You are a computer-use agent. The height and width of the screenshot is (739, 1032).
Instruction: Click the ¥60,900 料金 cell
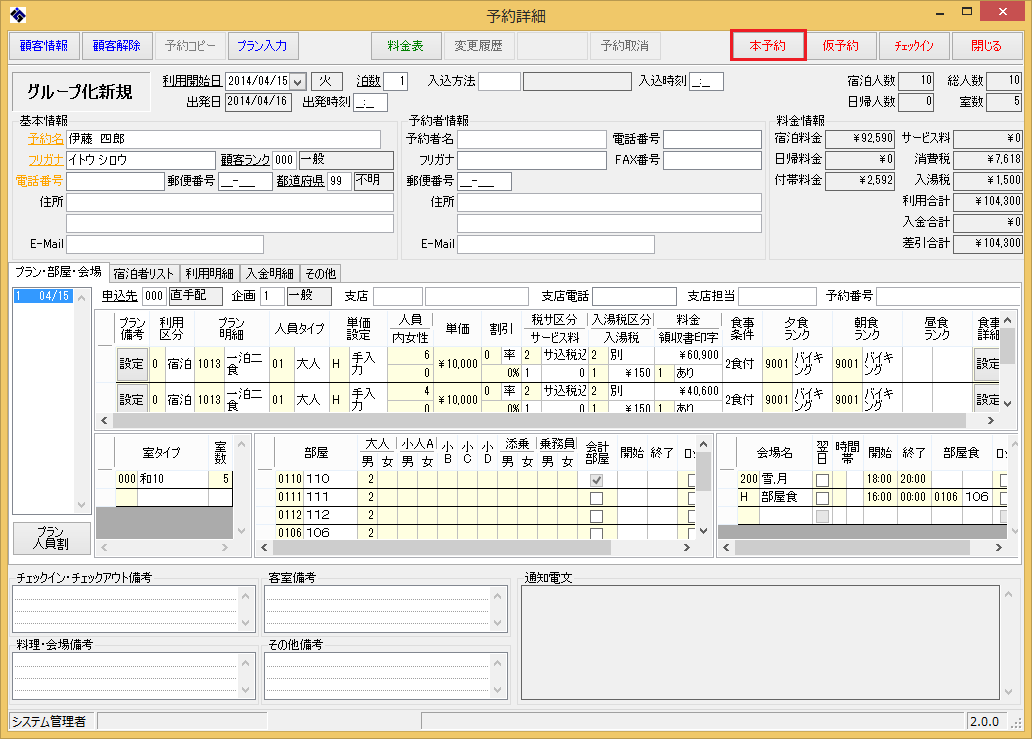coord(696,355)
